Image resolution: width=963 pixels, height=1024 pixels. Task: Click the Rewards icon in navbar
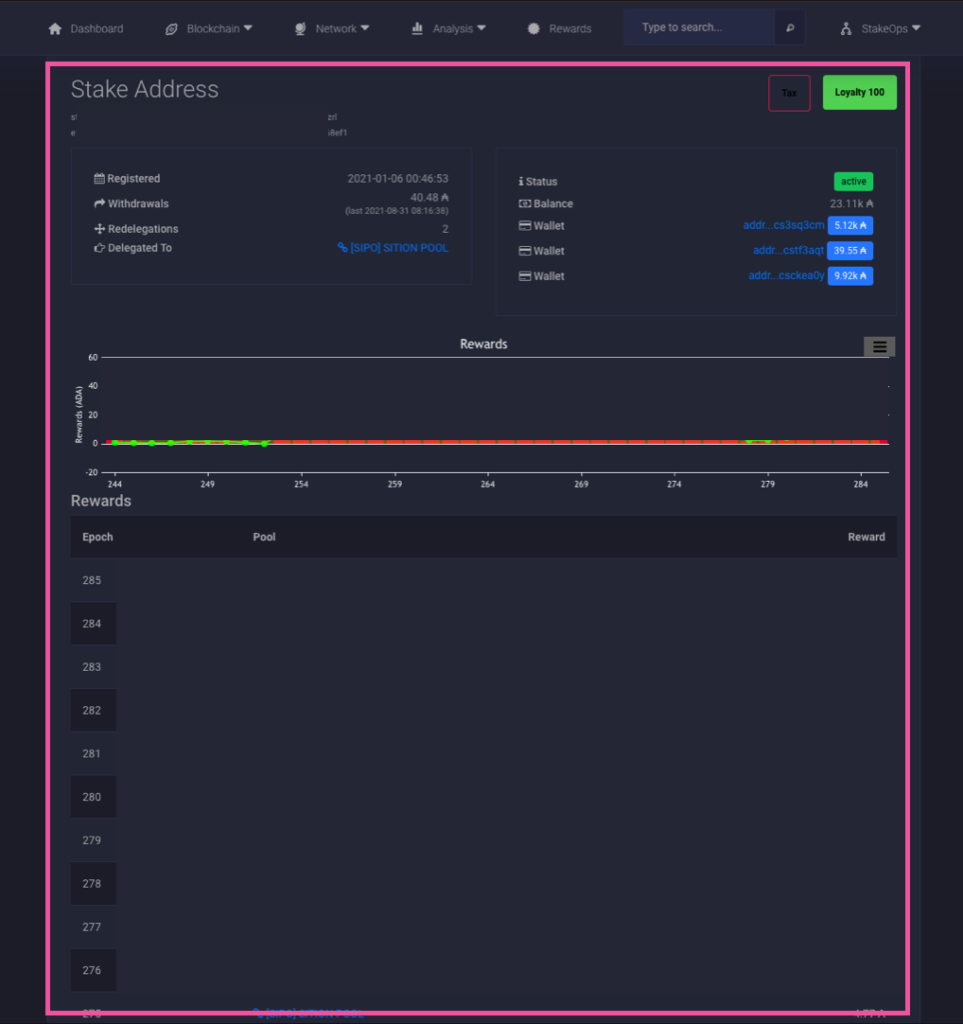click(x=533, y=28)
